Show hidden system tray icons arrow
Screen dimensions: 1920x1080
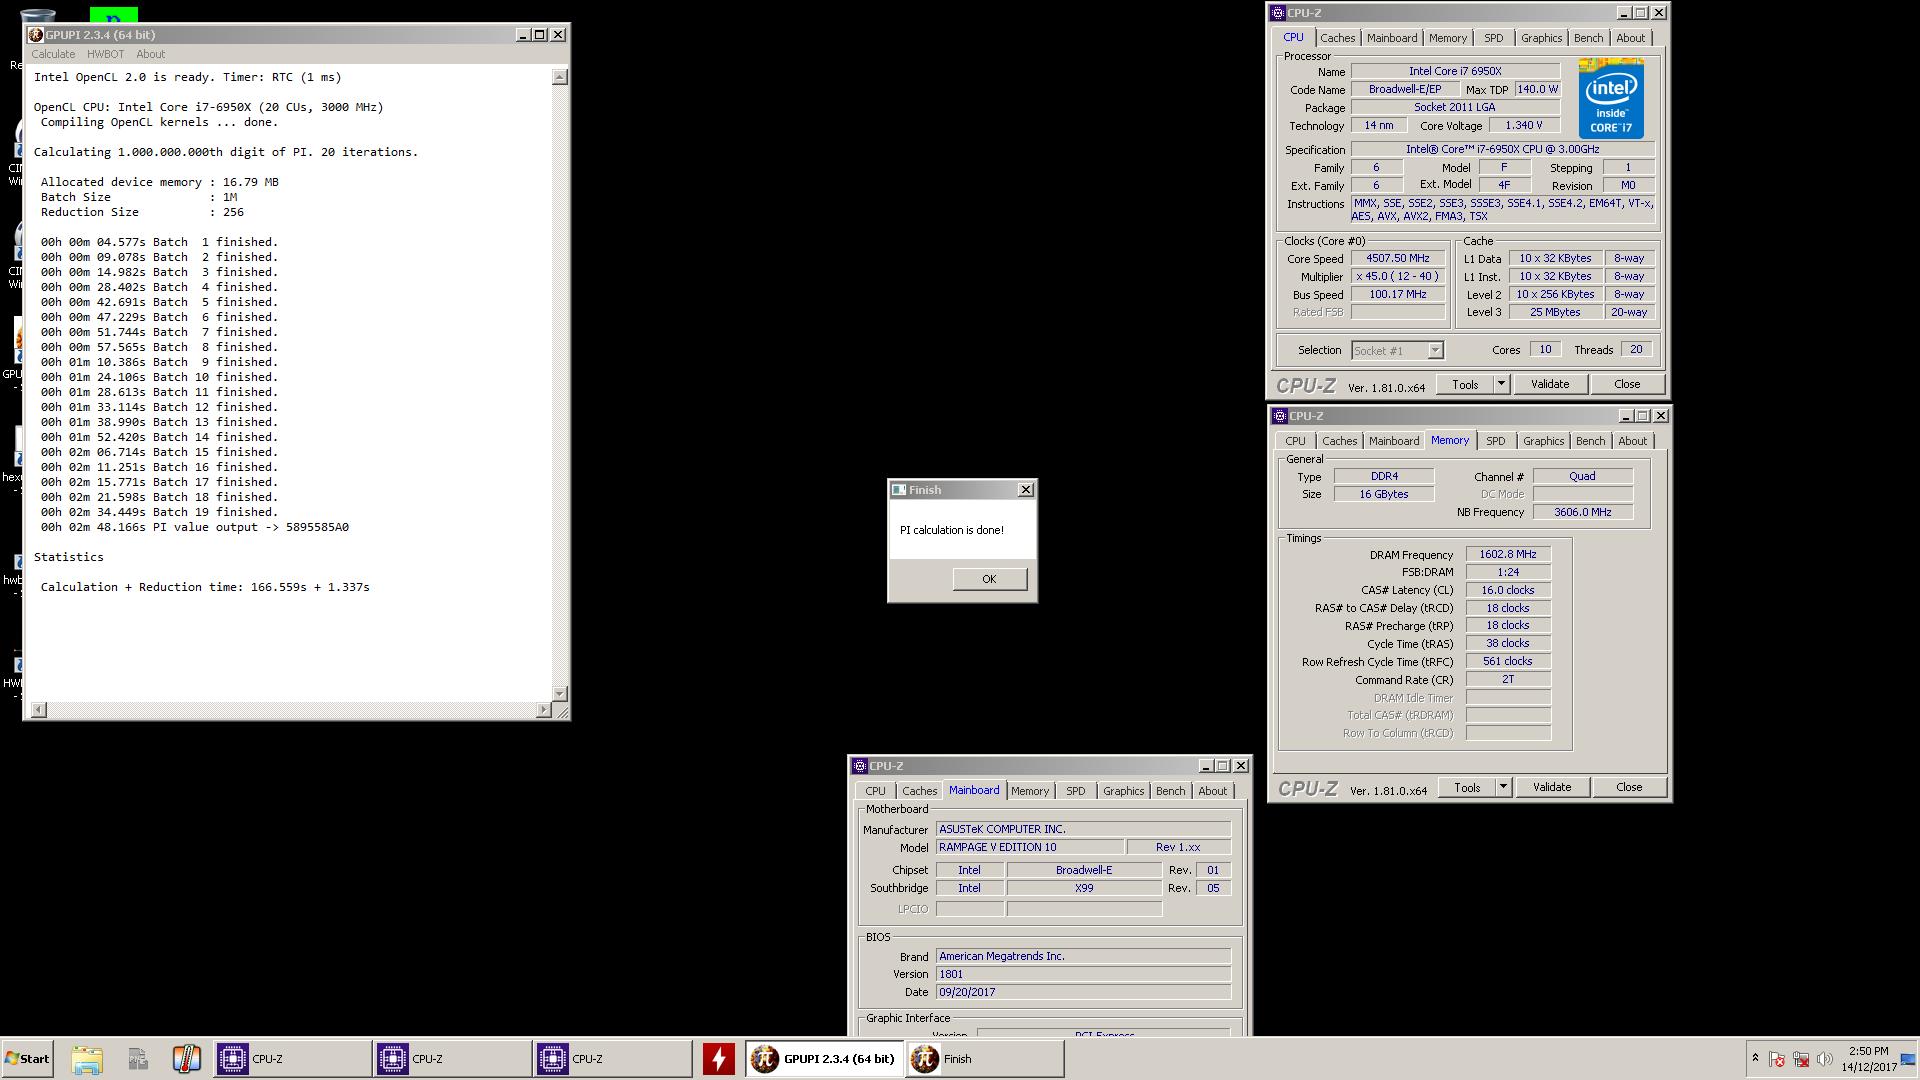1755,1059
